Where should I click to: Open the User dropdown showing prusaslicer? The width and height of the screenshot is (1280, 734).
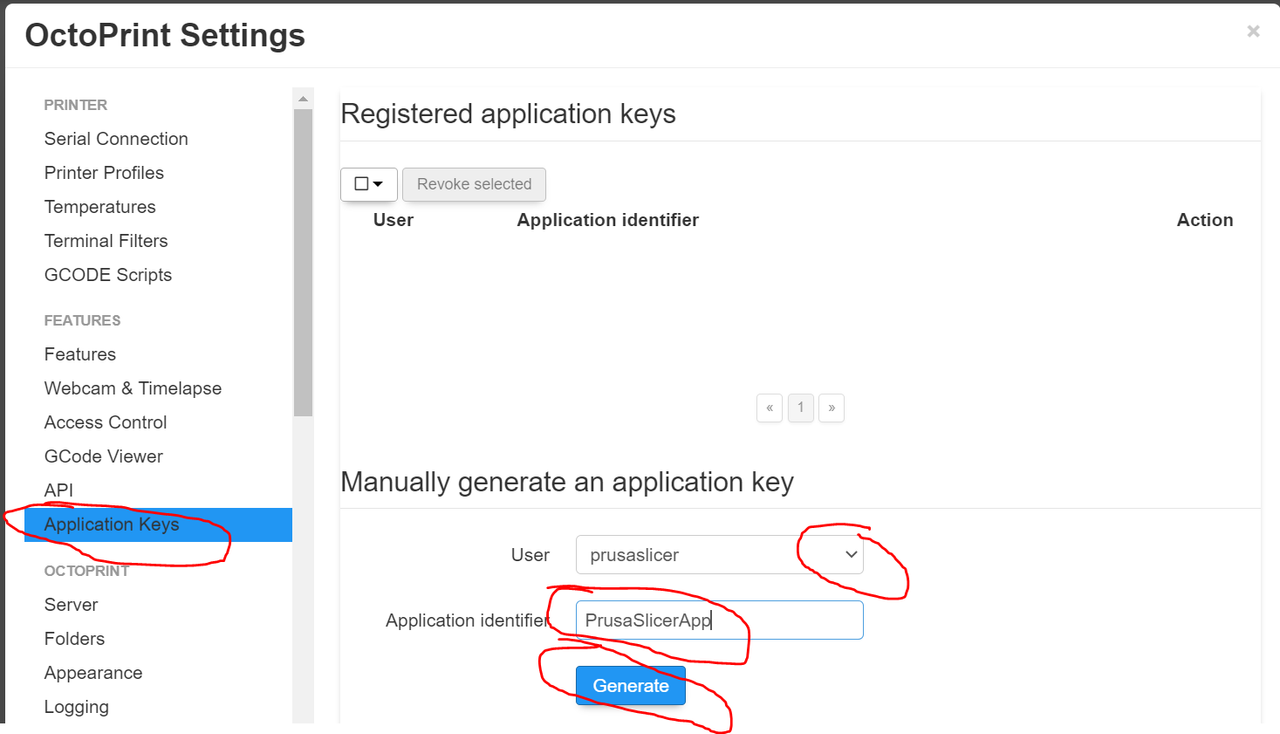coord(719,555)
